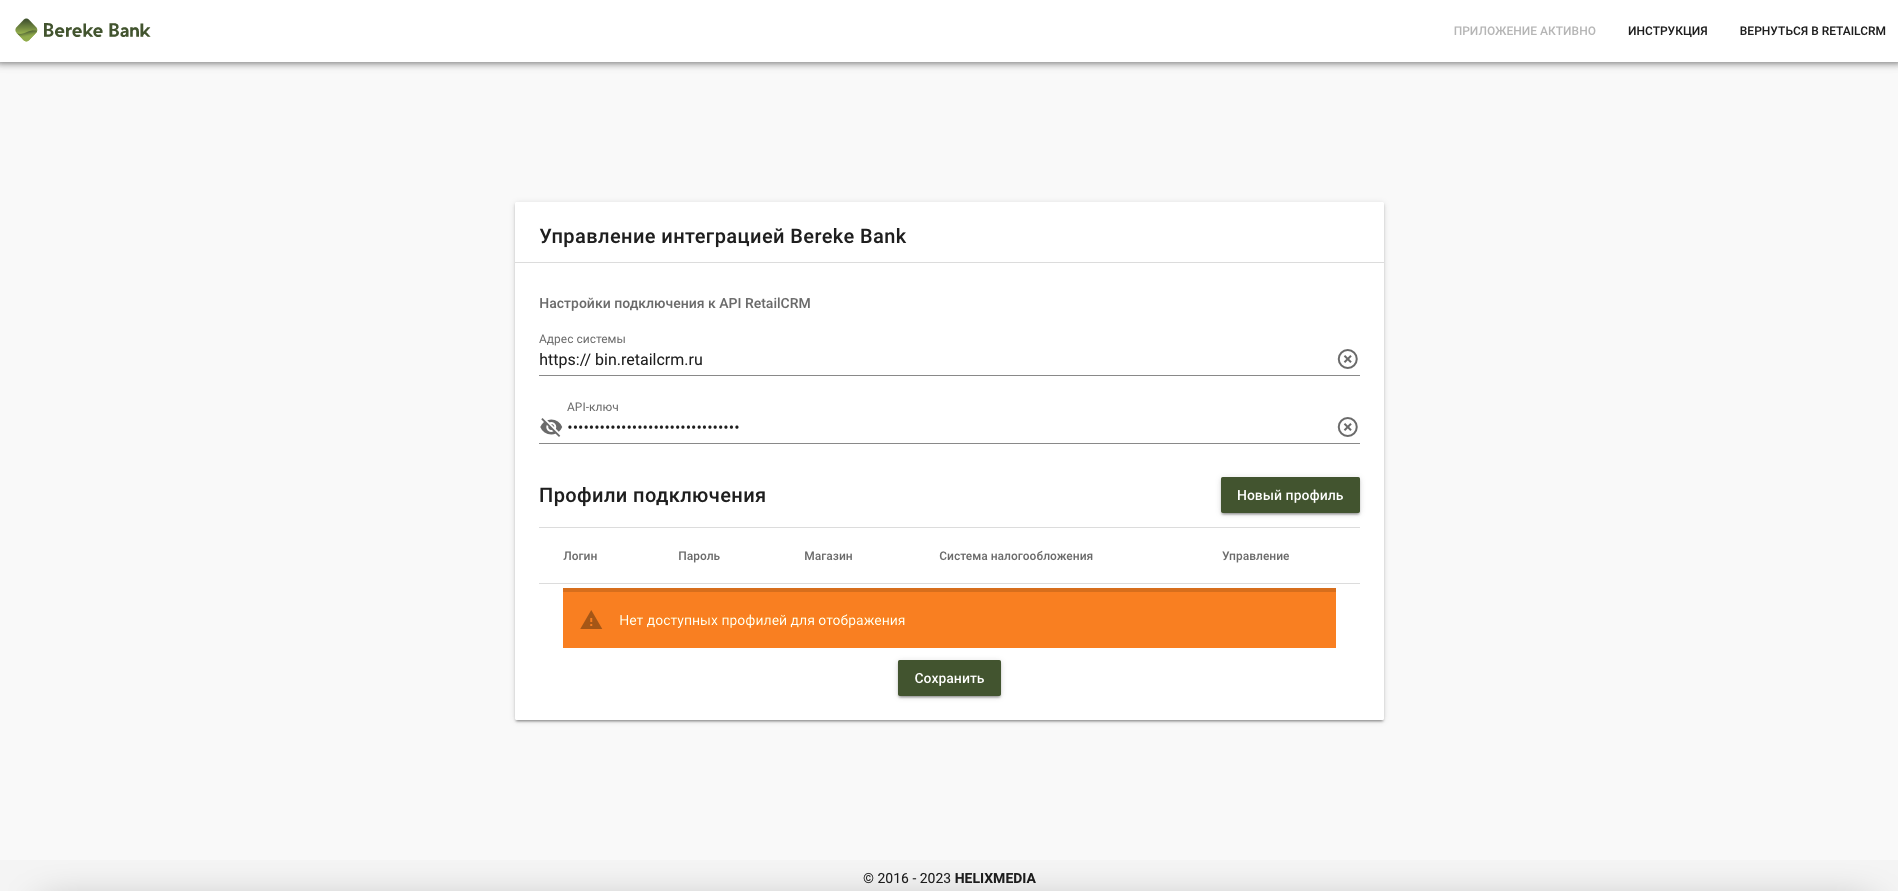
Task: Open the HELIXMEDIA footer link
Action: (x=995, y=878)
